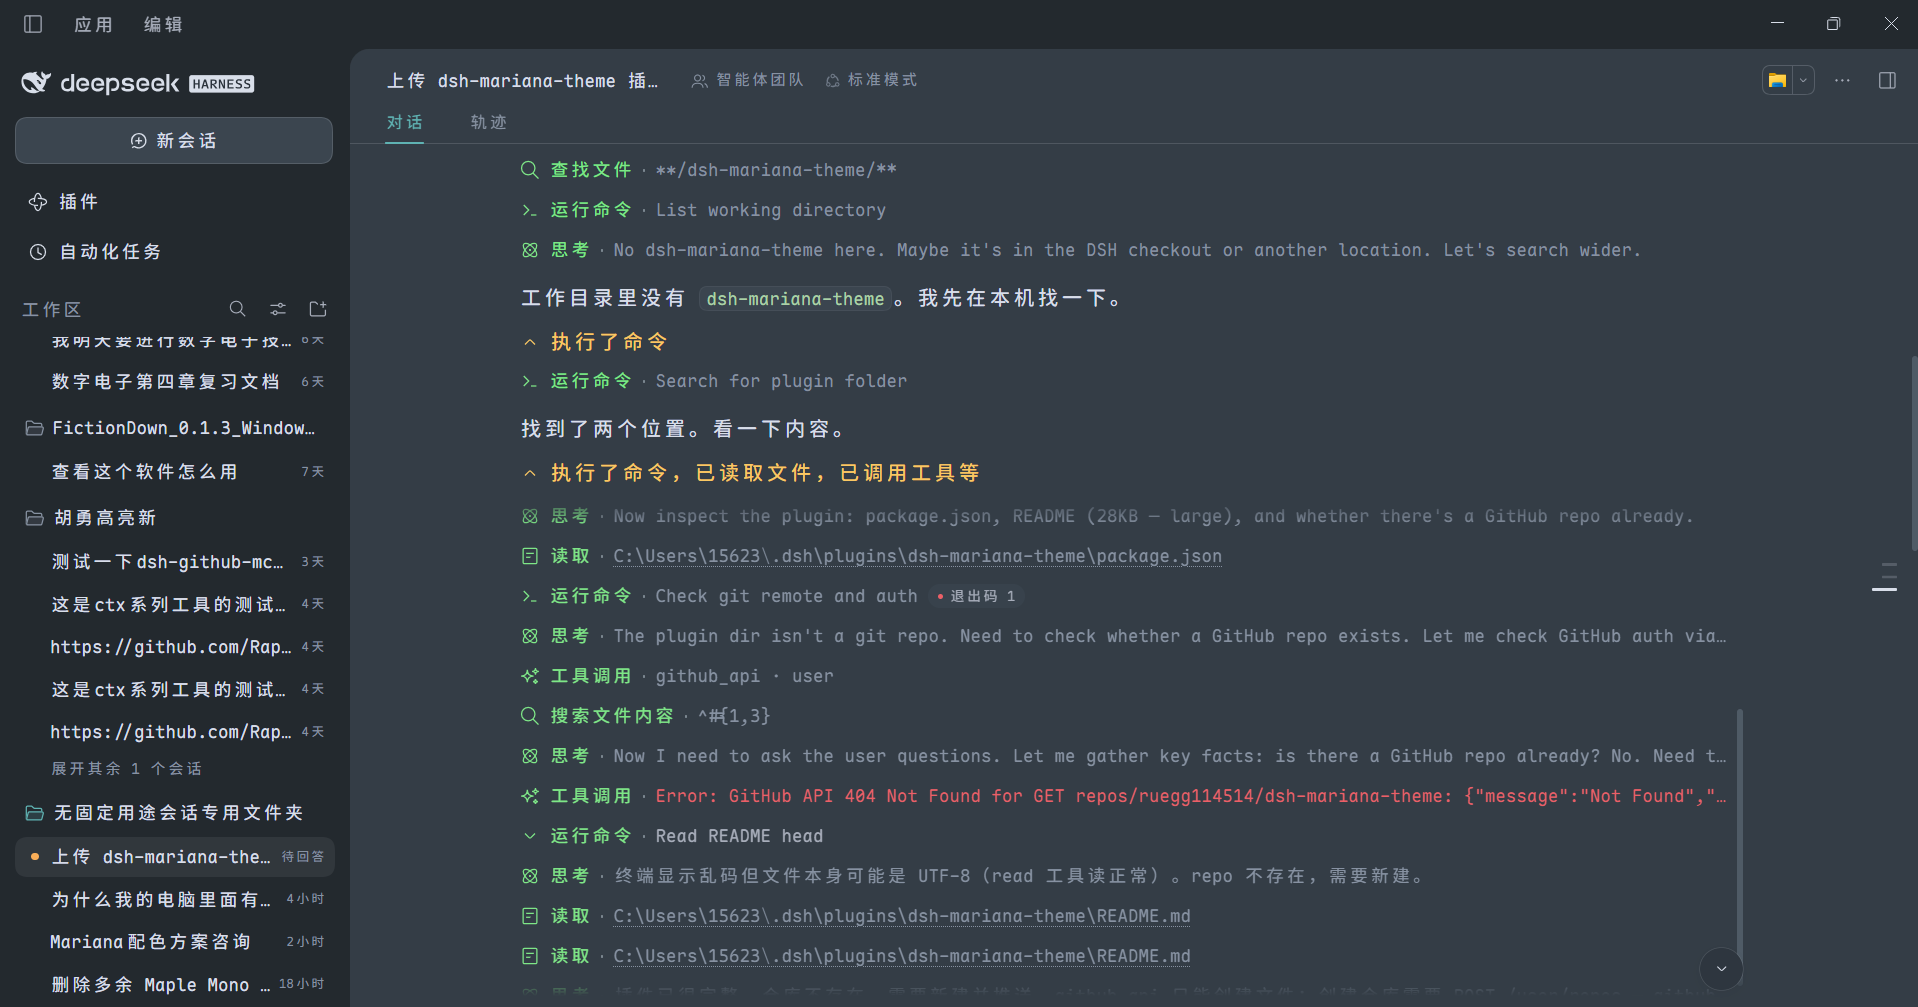Viewport: 1918px width, 1007px height.
Task: Open the 编辑 menu
Action: click(x=163, y=24)
